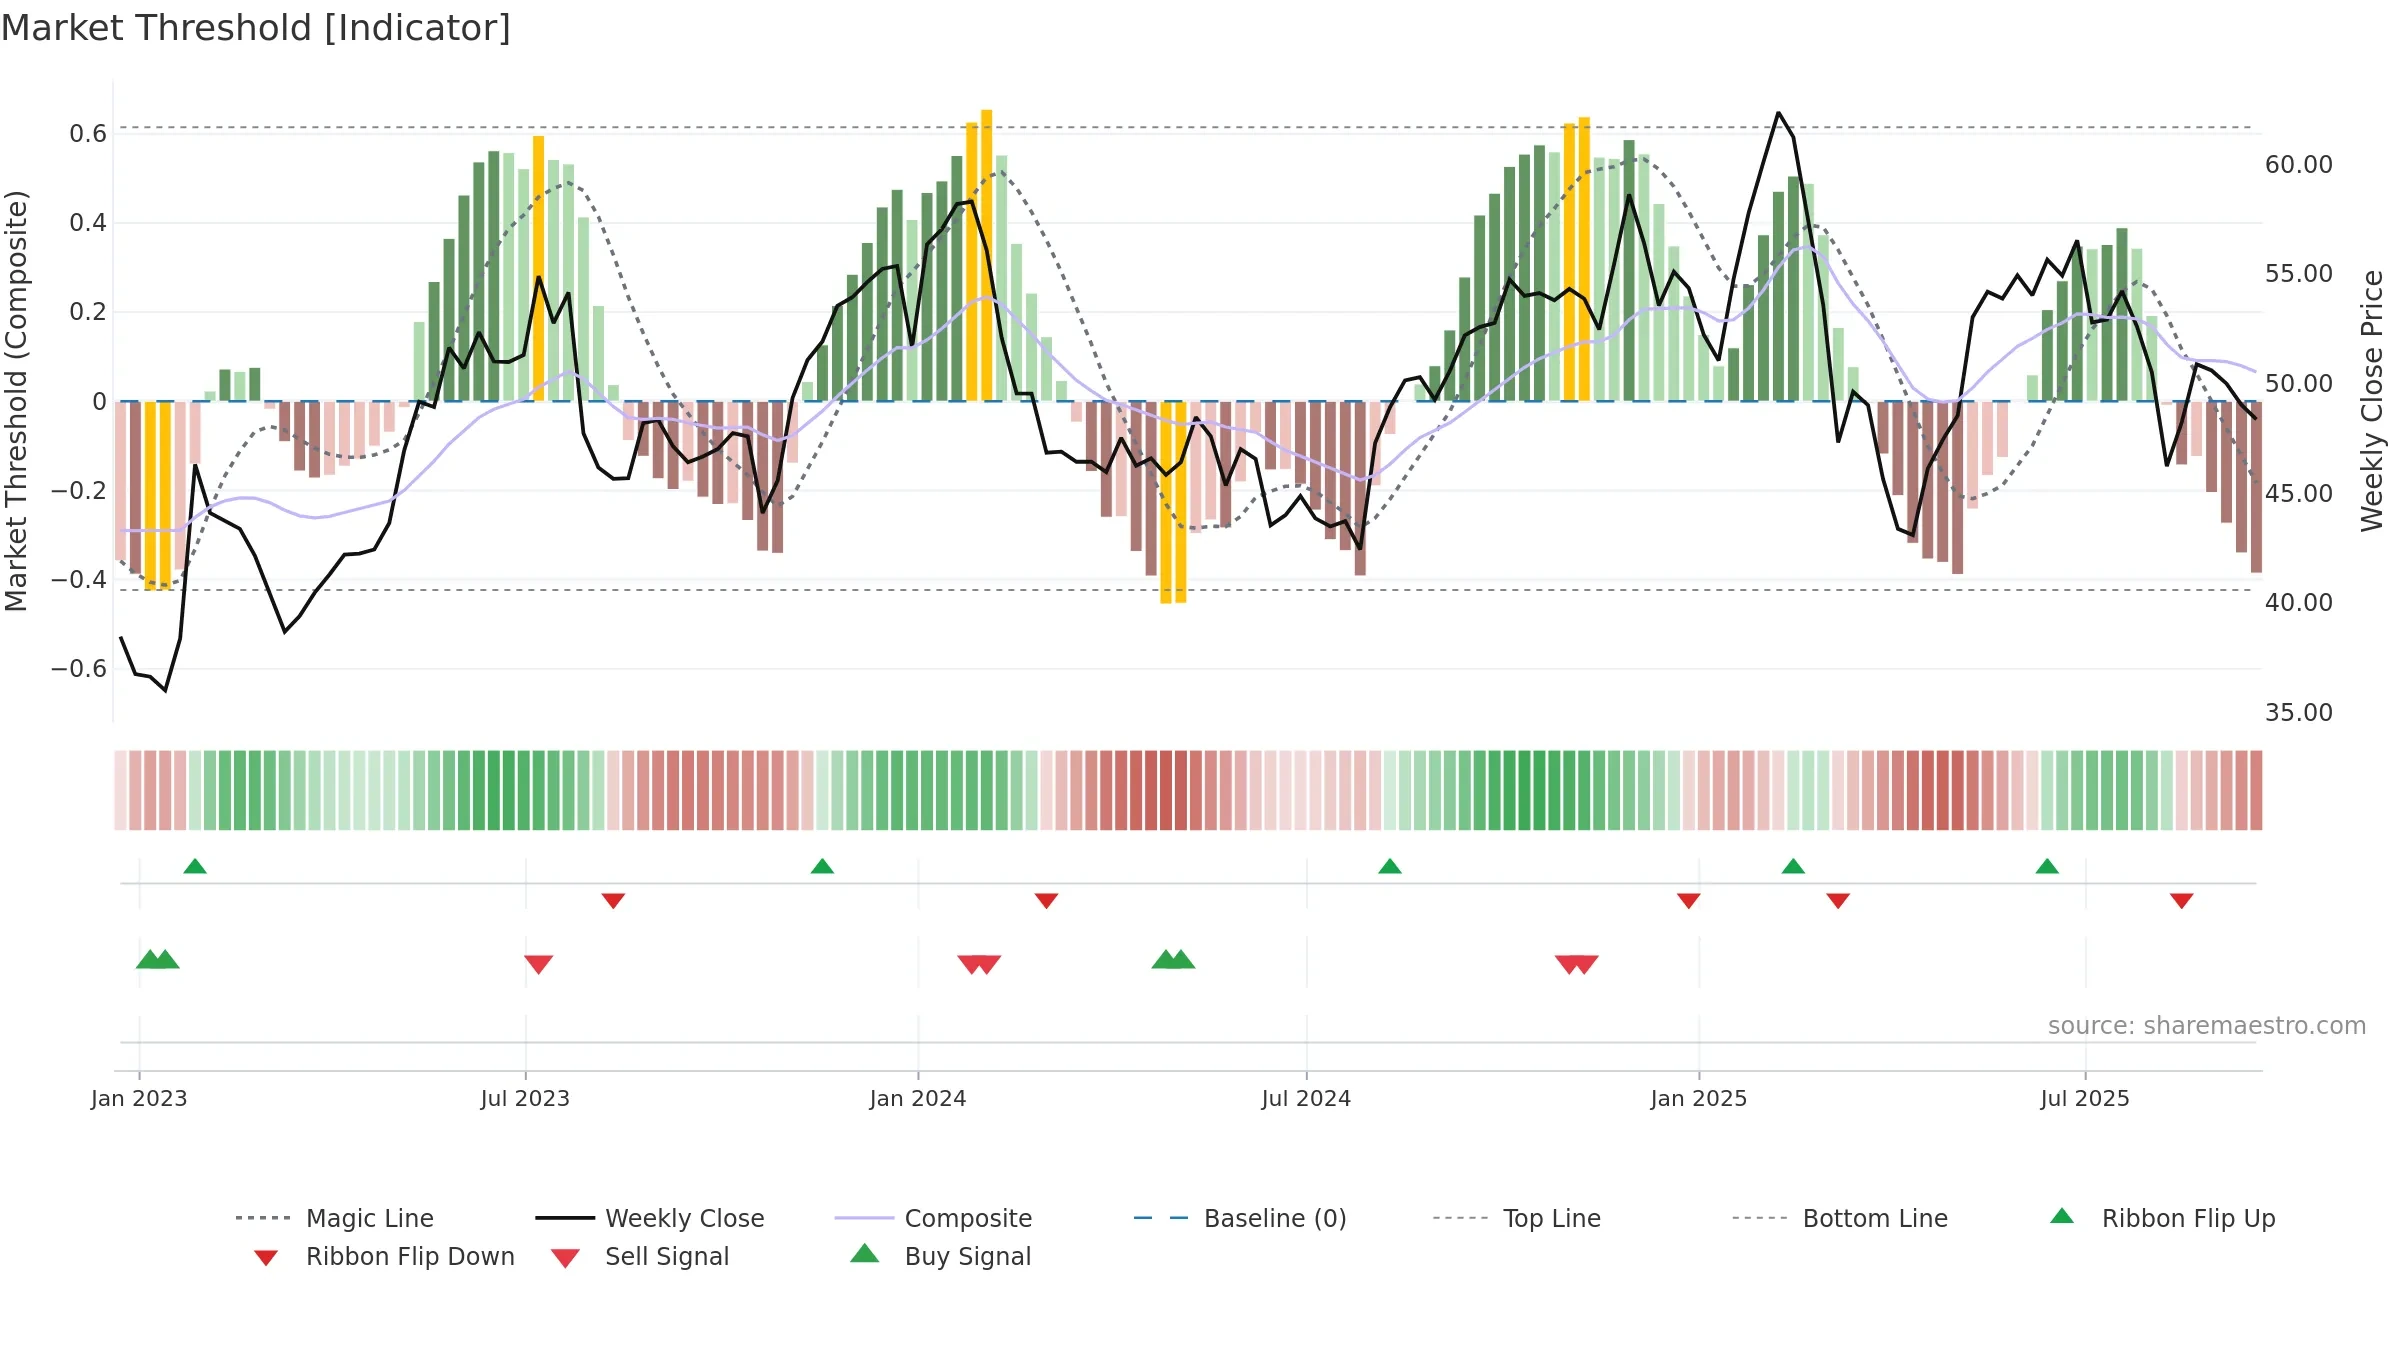
Task: Toggle the Magic Line legend entry
Action: (x=335, y=1218)
